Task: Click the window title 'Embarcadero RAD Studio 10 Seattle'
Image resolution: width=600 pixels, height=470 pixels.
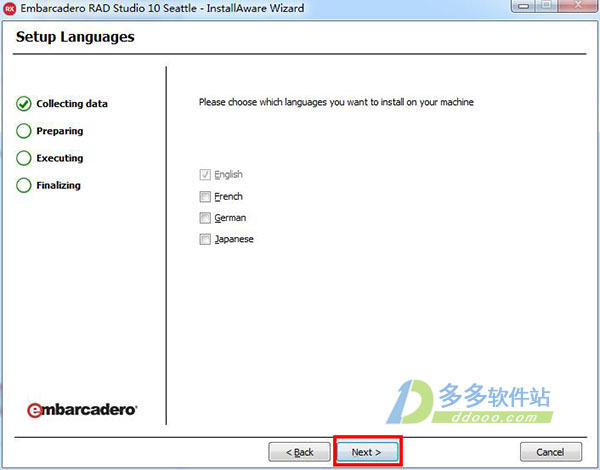Action: pos(108,8)
